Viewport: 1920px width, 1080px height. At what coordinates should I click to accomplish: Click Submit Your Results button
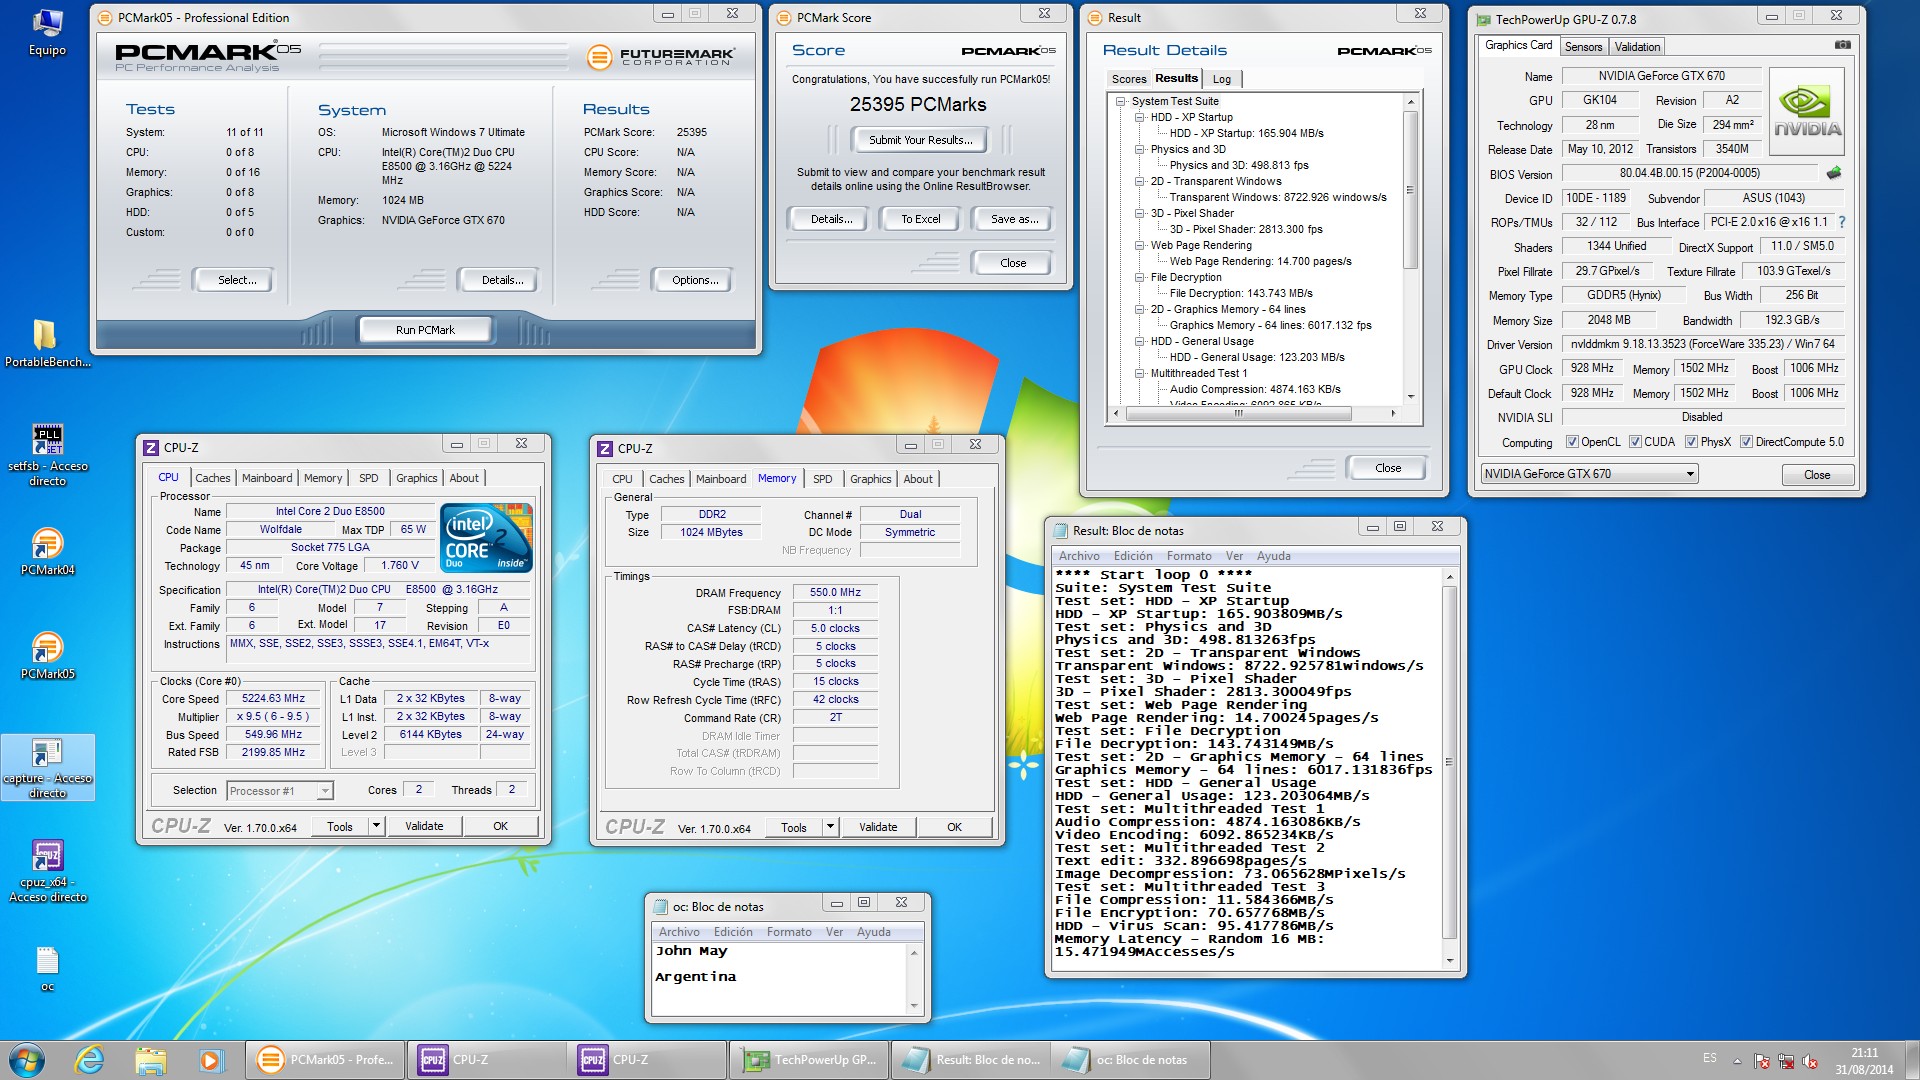coord(920,140)
